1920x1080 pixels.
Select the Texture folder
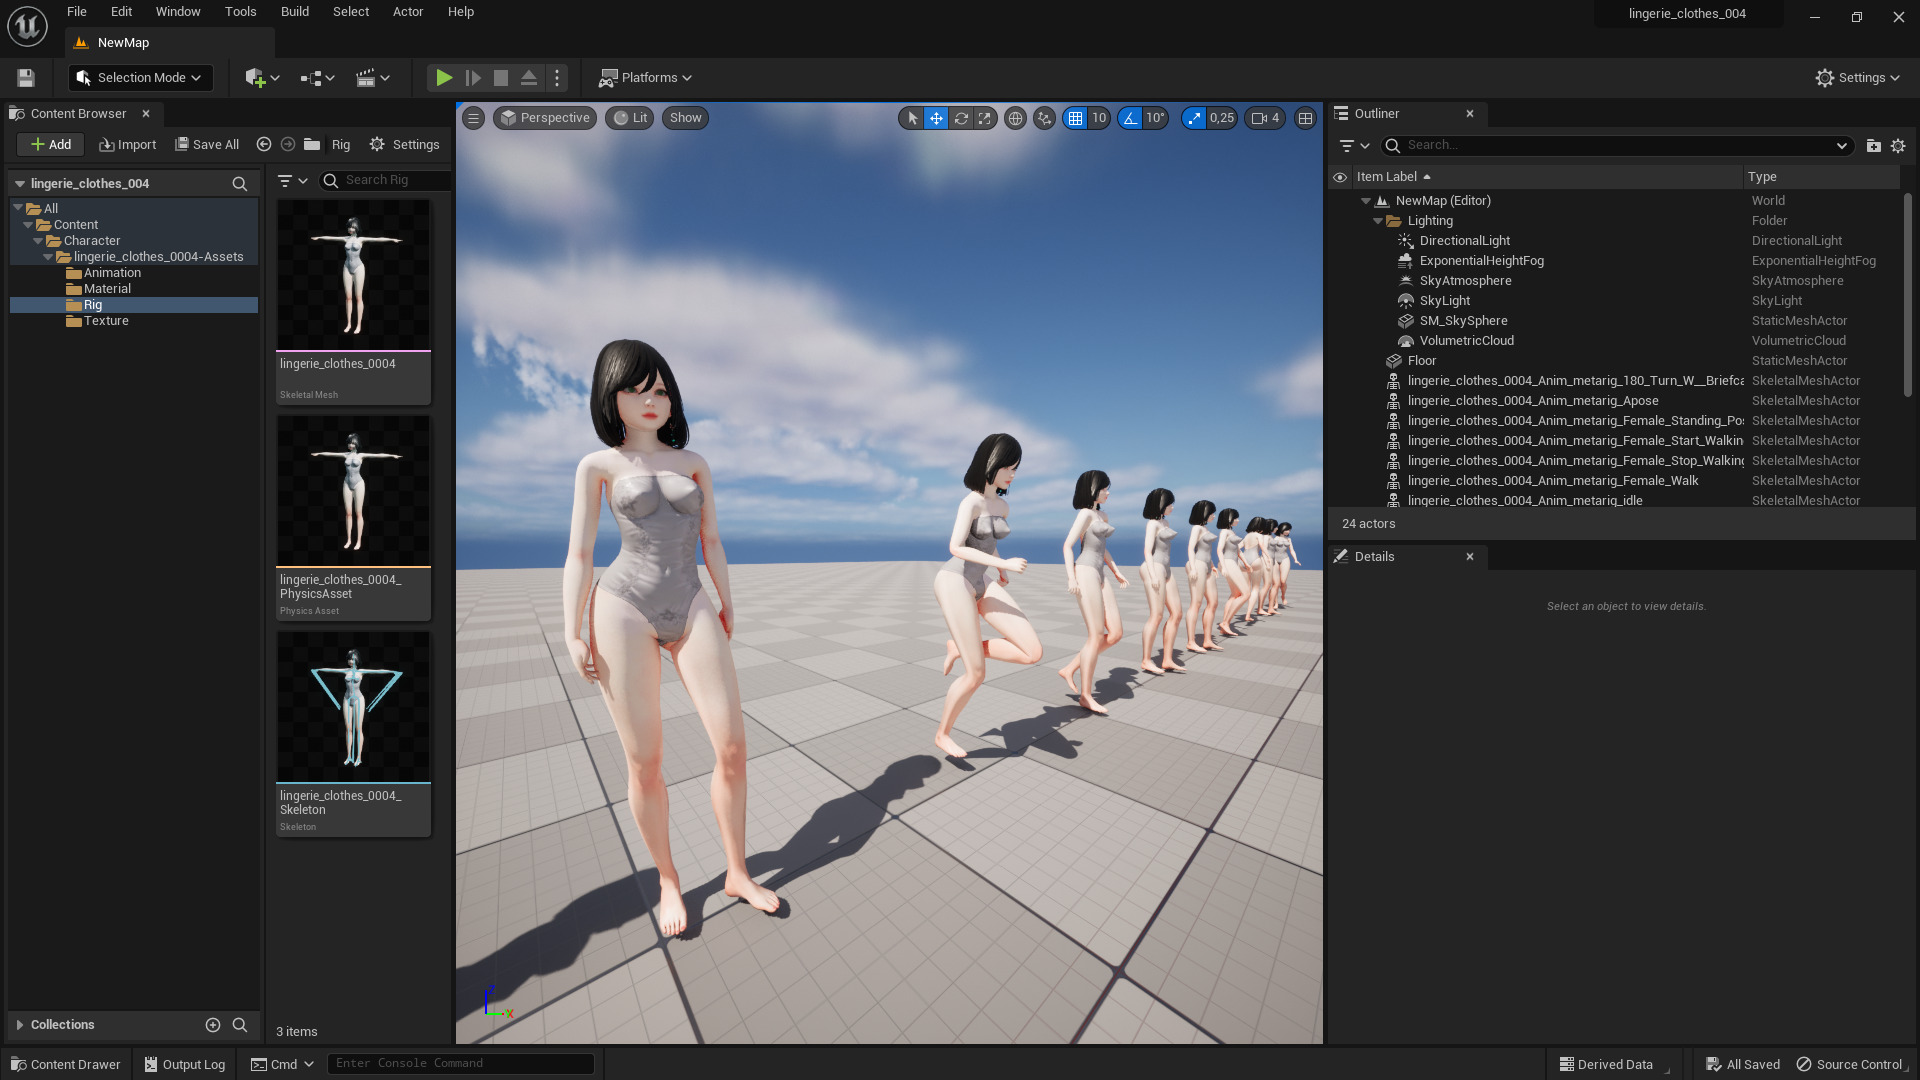[106, 321]
